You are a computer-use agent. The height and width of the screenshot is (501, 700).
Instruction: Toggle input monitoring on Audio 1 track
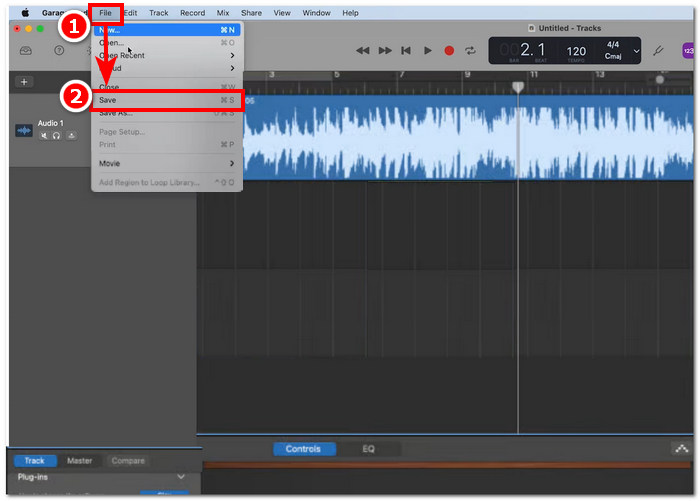coord(71,135)
